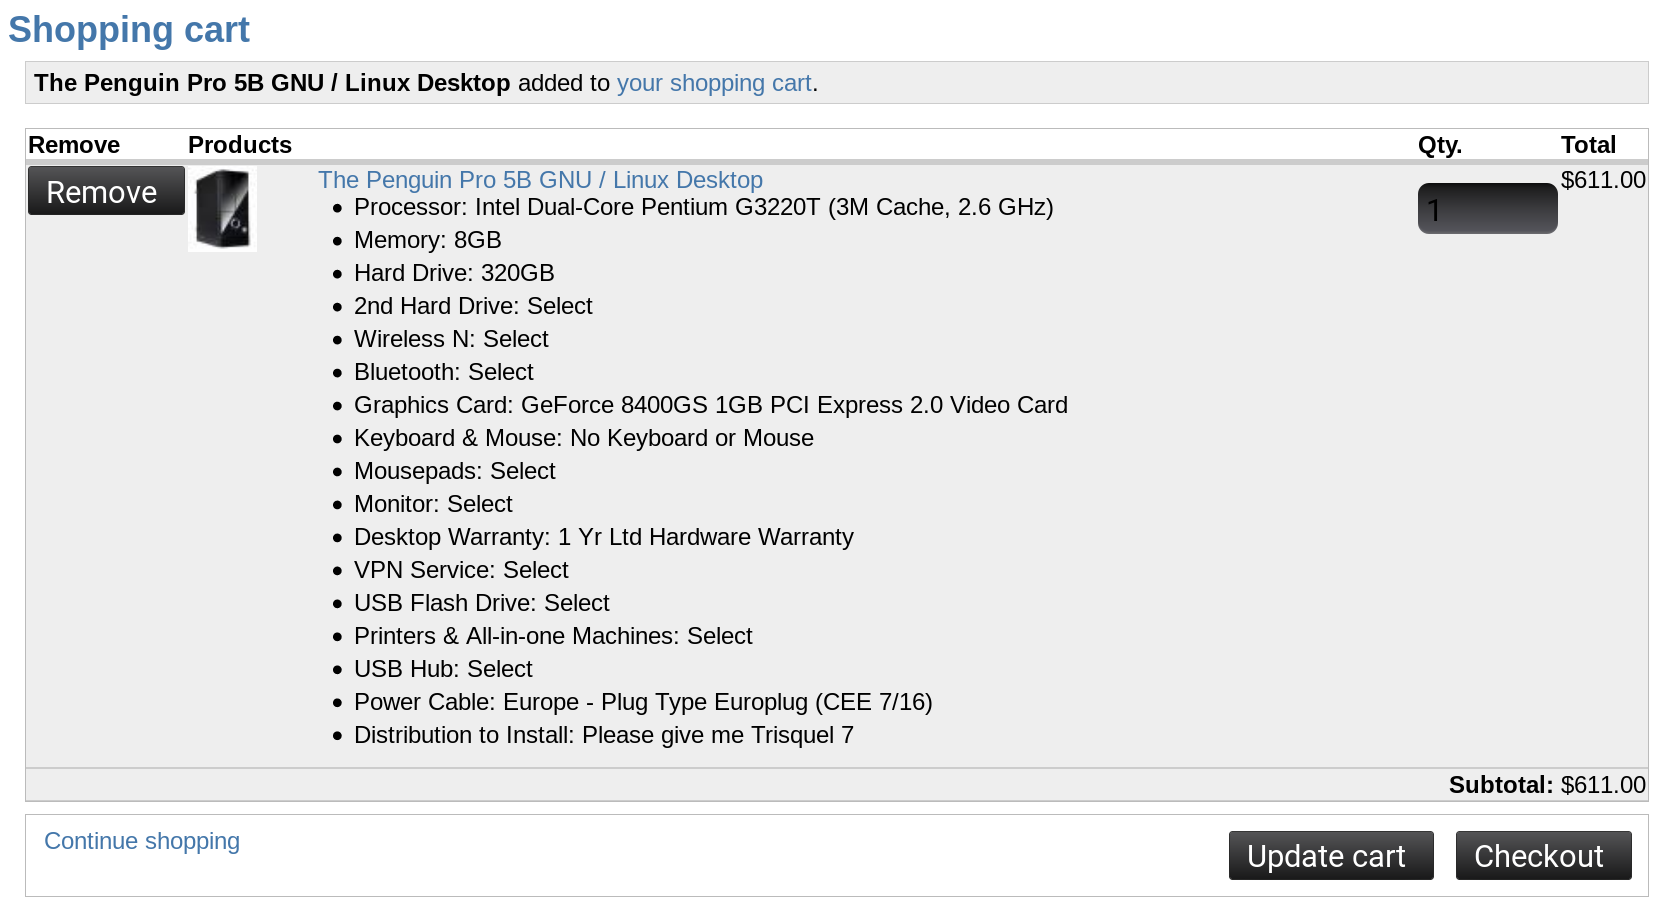The width and height of the screenshot is (1671, 907).
Task: Click the Shopping cart page heading
Action: tap(129, 30)
